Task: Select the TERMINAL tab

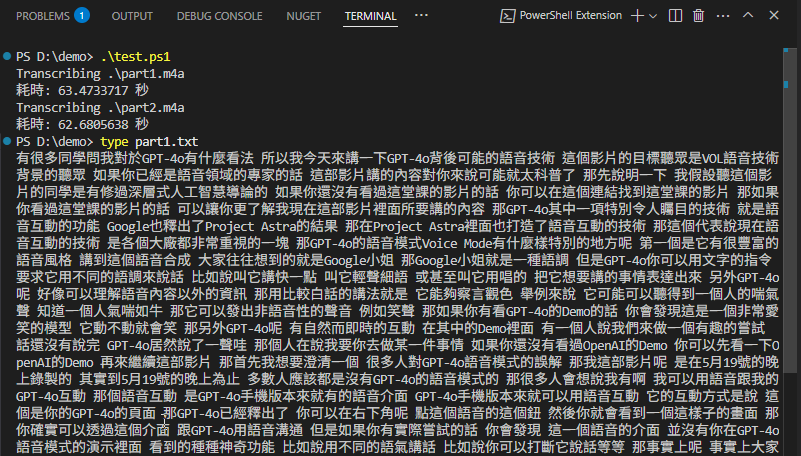Action: pyautogui.click(x=370, y=16)
